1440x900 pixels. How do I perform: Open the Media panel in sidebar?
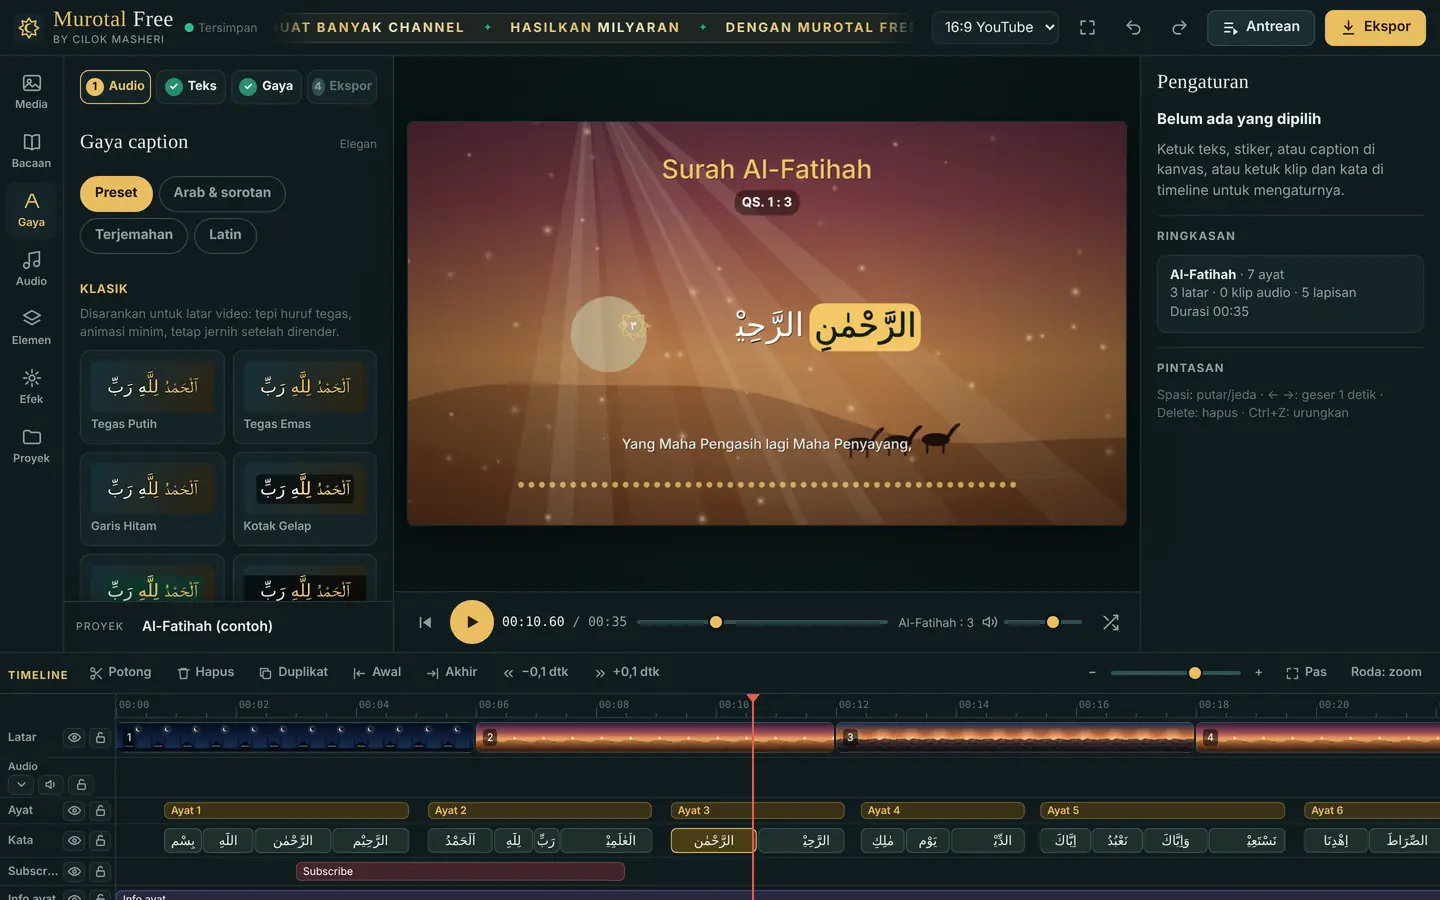pos(31,91)
